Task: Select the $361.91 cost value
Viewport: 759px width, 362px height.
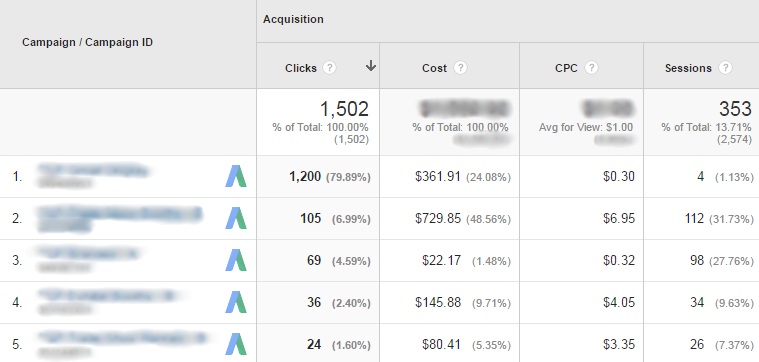Action: [438, 177]
